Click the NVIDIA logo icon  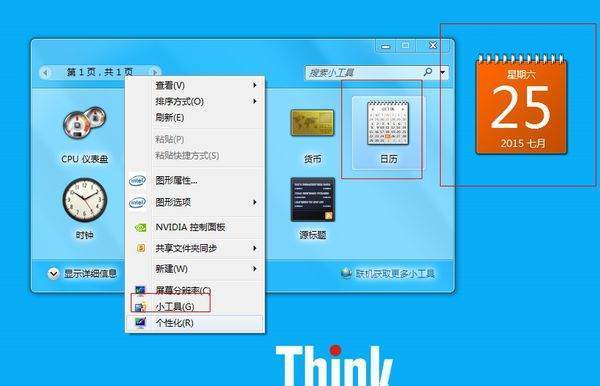140,228
